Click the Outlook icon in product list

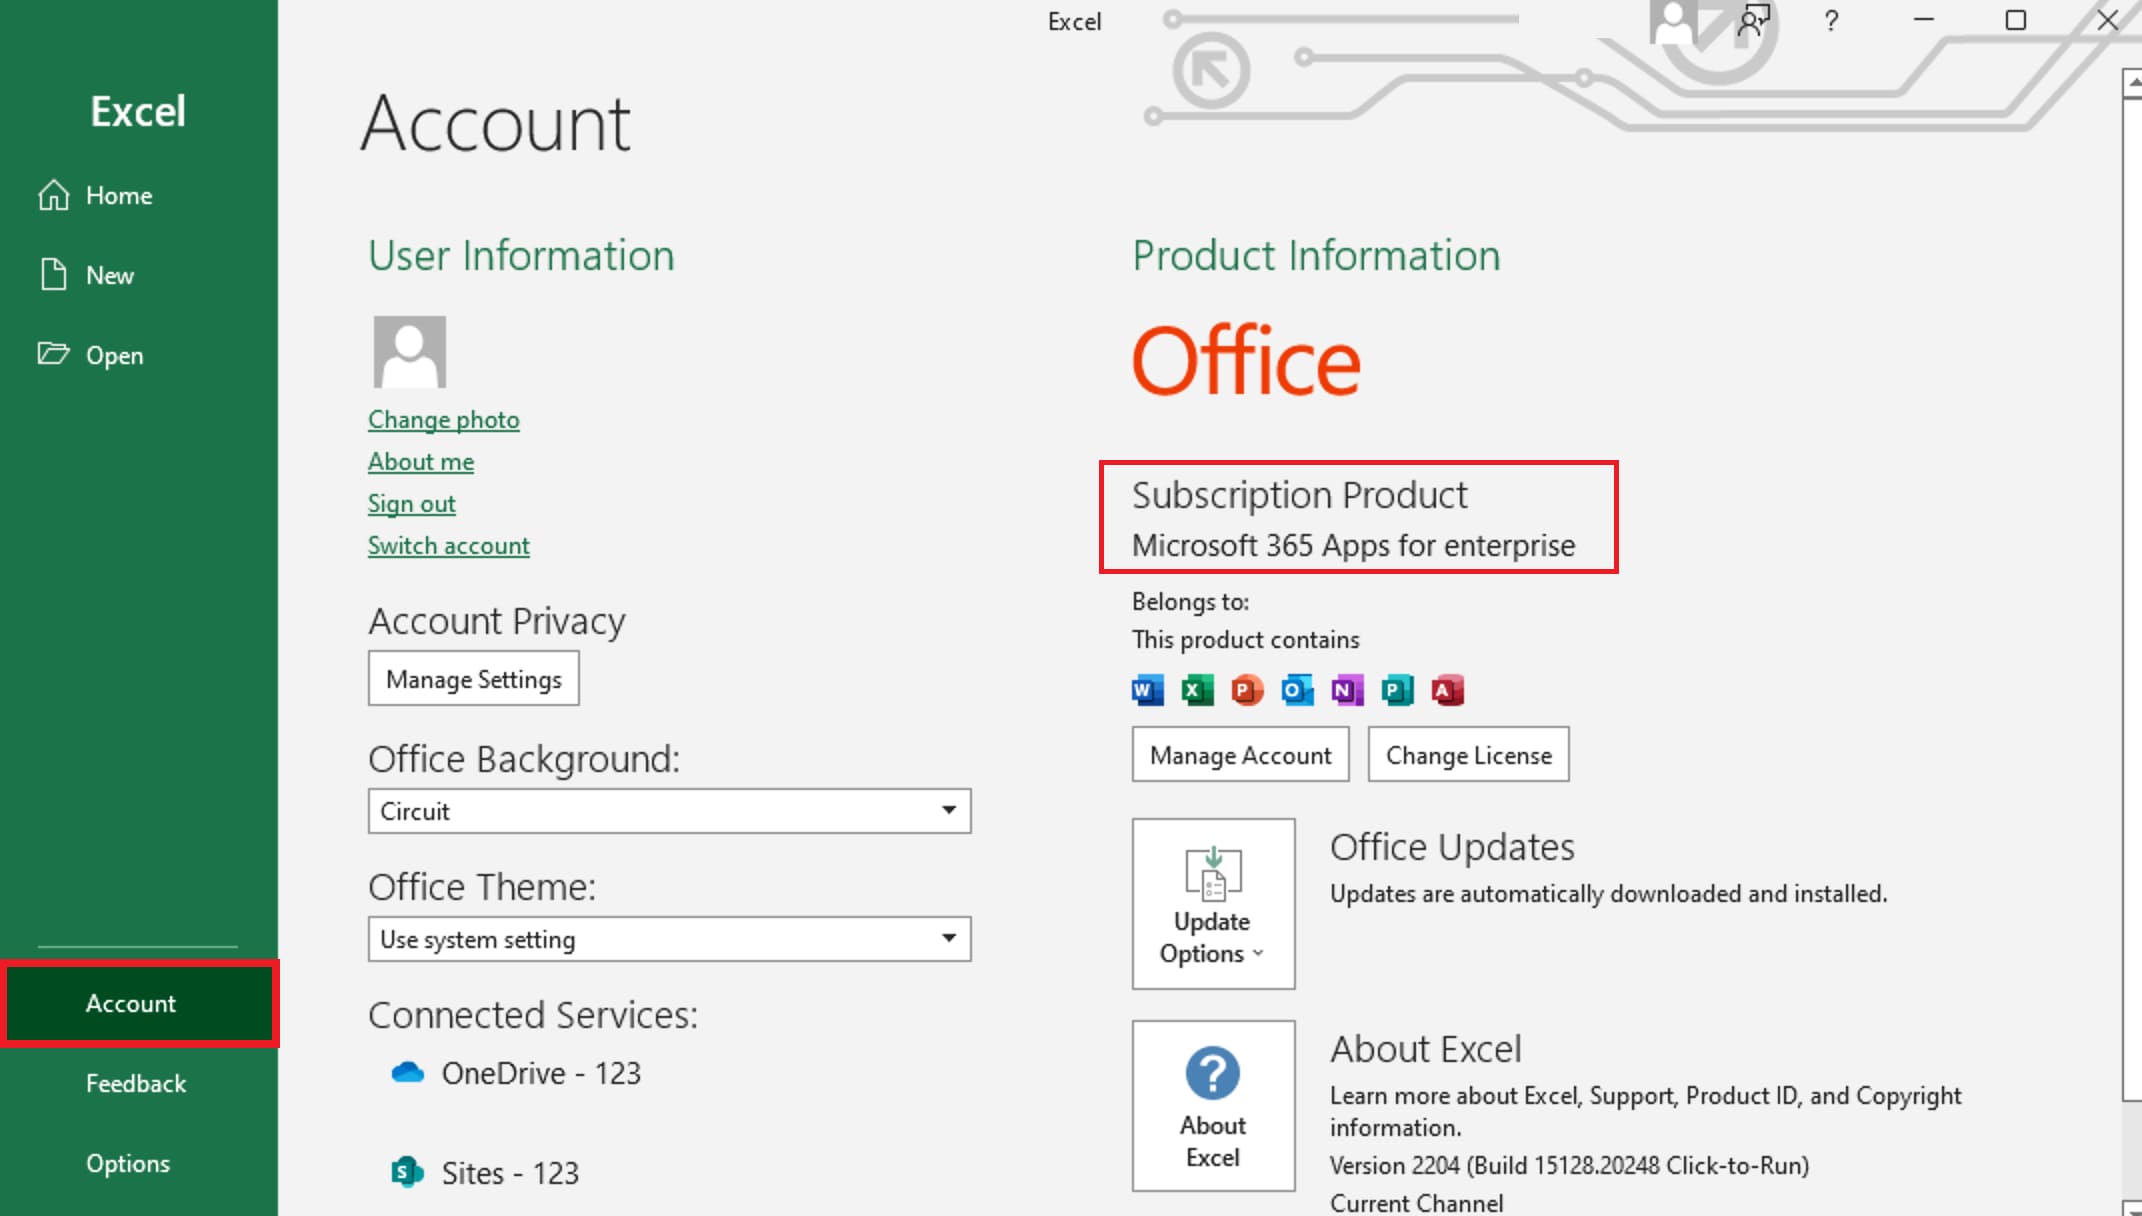click(x=1297, y=690)
